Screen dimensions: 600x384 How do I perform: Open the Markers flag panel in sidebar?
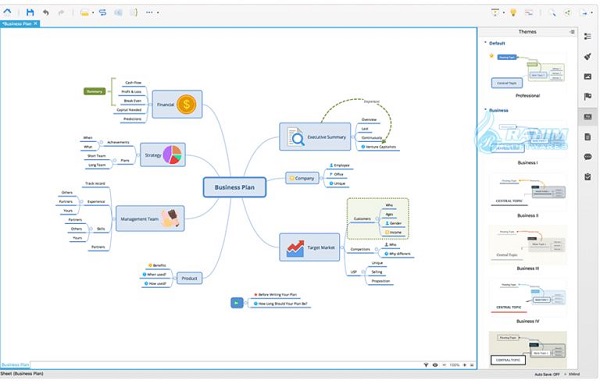click(588, 96)
